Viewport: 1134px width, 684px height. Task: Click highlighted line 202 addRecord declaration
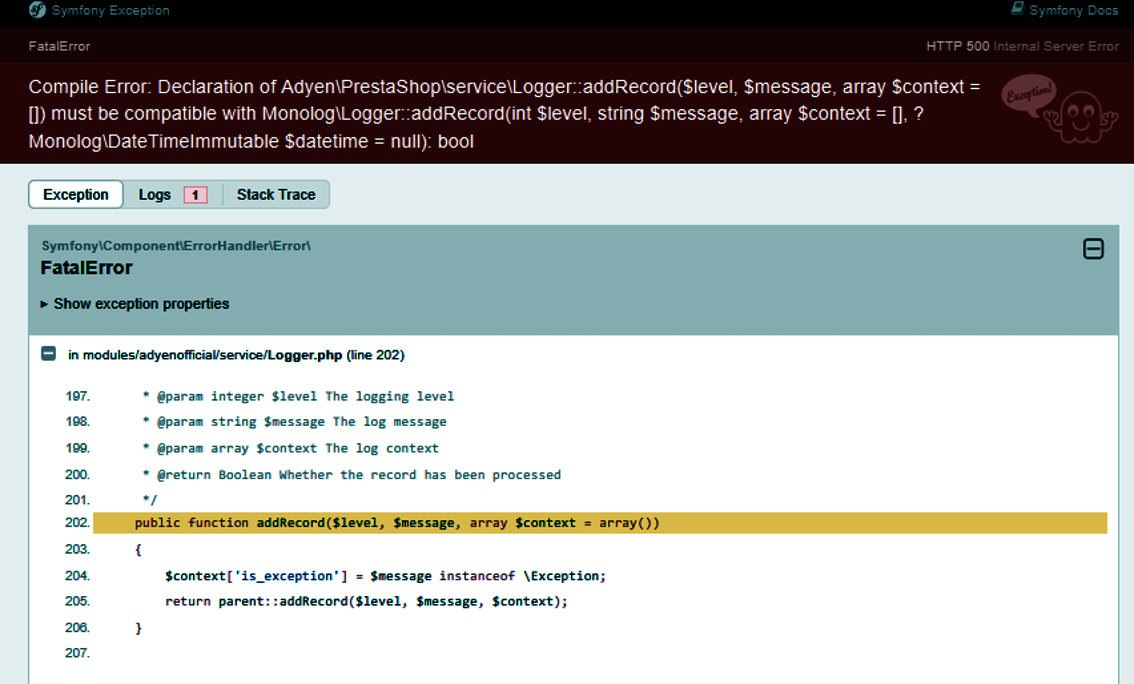pyautogui.click(x=600, y=523)
